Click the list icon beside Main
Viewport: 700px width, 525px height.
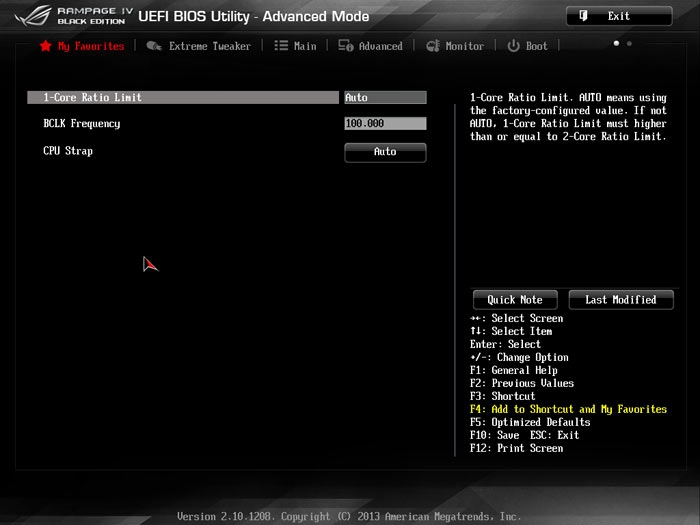pyautogui.click(x=281, y=46)
